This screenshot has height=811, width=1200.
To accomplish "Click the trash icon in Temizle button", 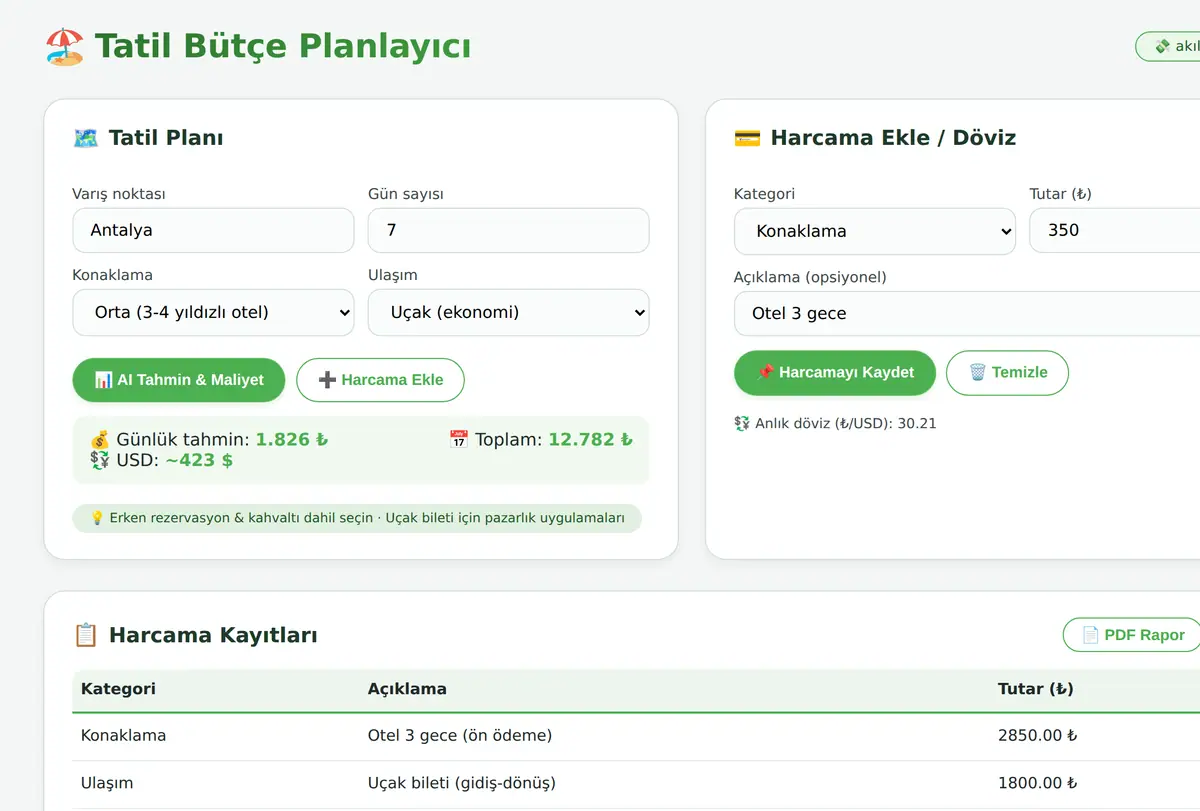I will (x=977, y=372).
